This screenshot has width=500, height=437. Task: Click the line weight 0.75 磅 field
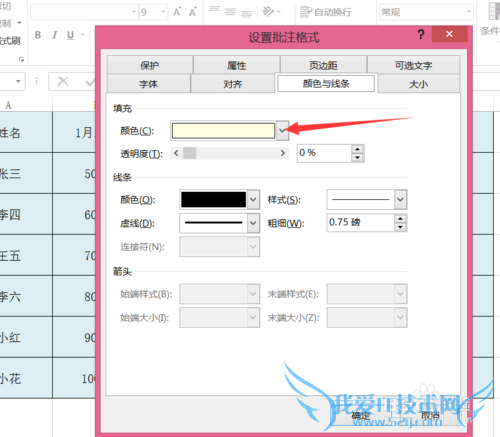point(360,222)
